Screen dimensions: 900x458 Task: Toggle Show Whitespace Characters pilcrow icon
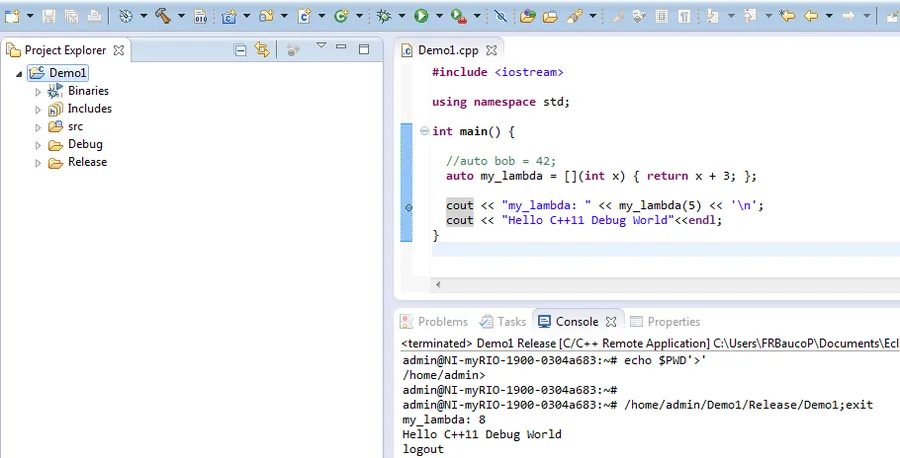click(684, 16)
